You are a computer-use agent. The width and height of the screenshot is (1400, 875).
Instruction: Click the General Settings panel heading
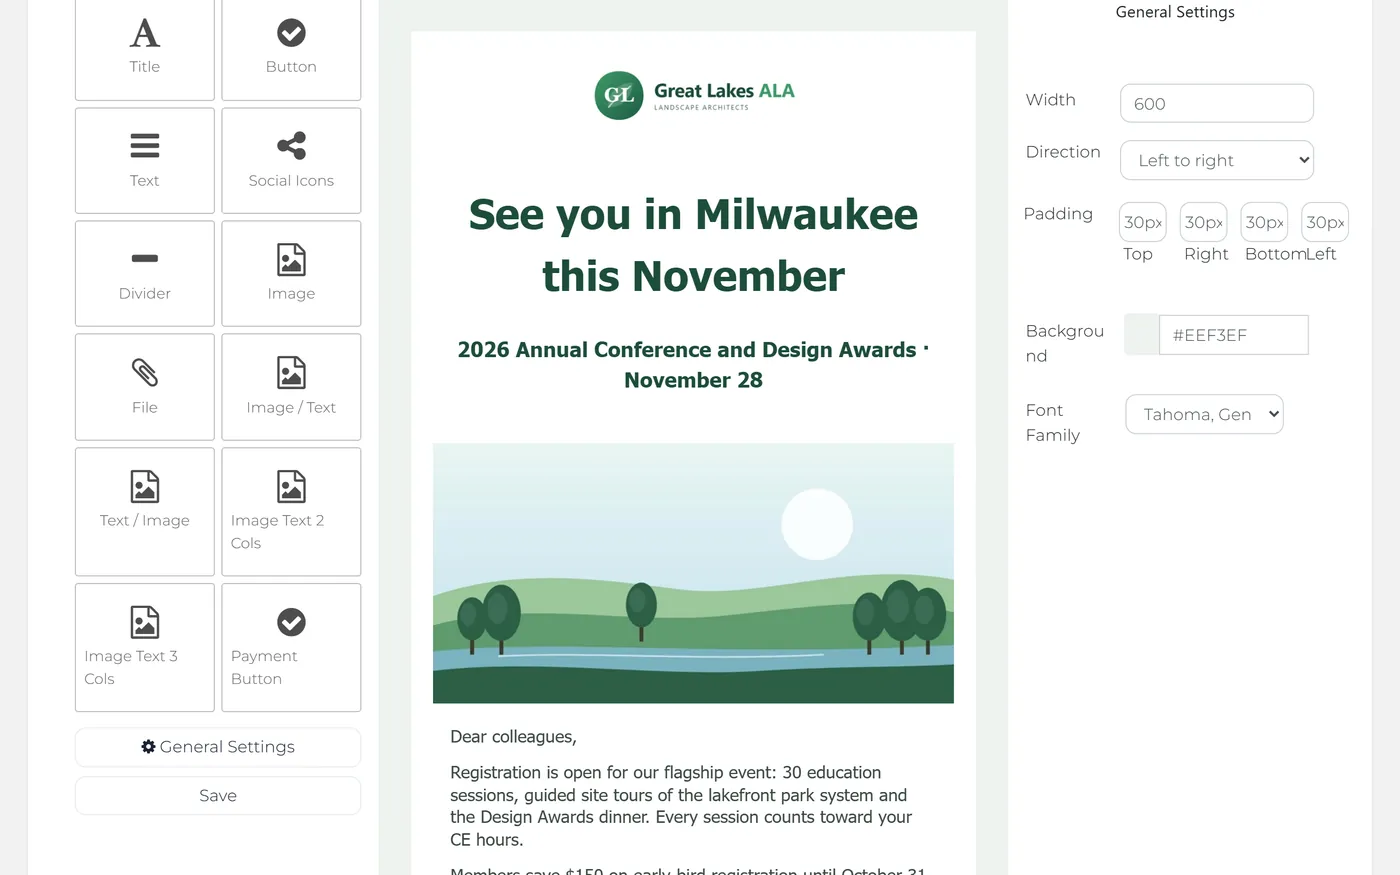point(1175,12)
